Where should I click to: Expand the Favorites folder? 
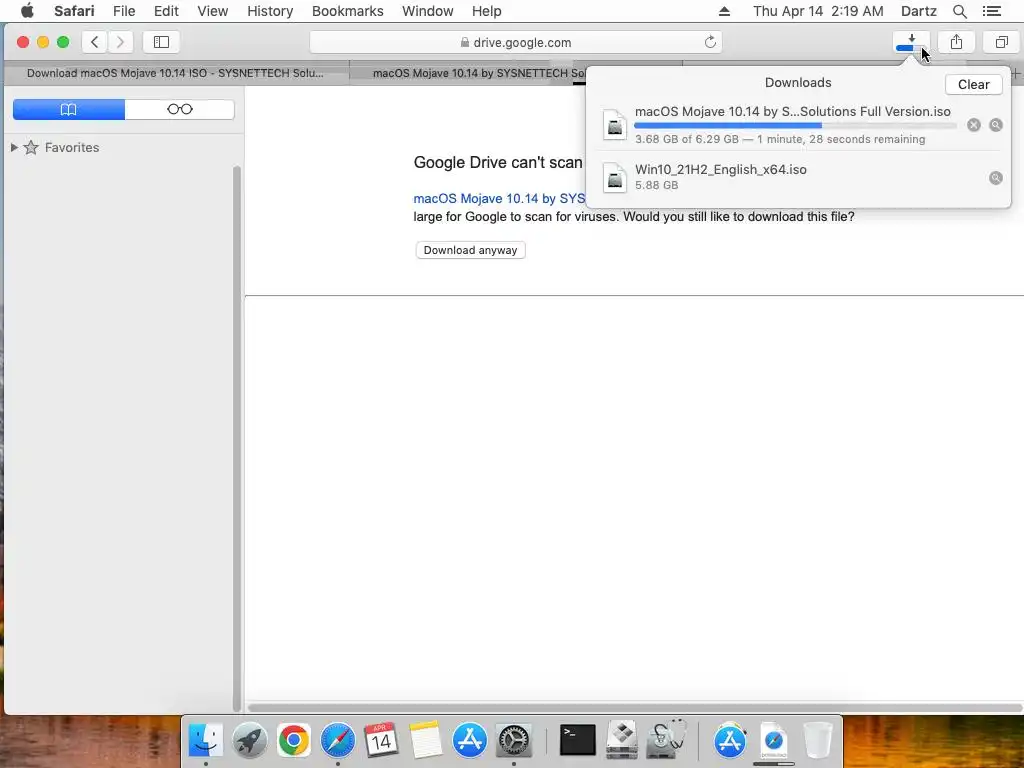pos(14,148)
